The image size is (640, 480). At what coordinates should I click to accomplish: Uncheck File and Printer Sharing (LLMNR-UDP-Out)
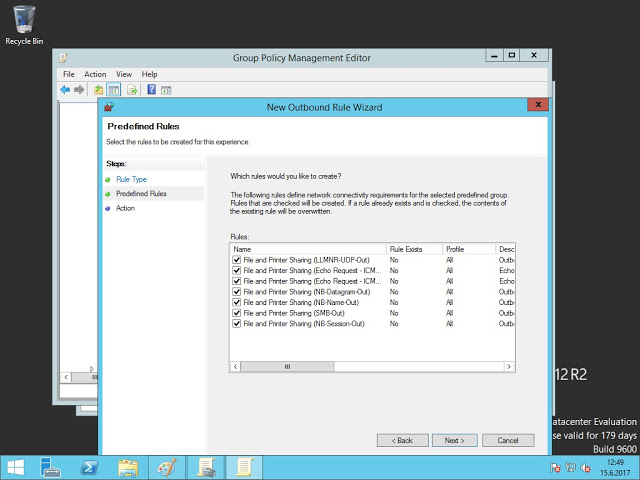[x=236, y=259]
